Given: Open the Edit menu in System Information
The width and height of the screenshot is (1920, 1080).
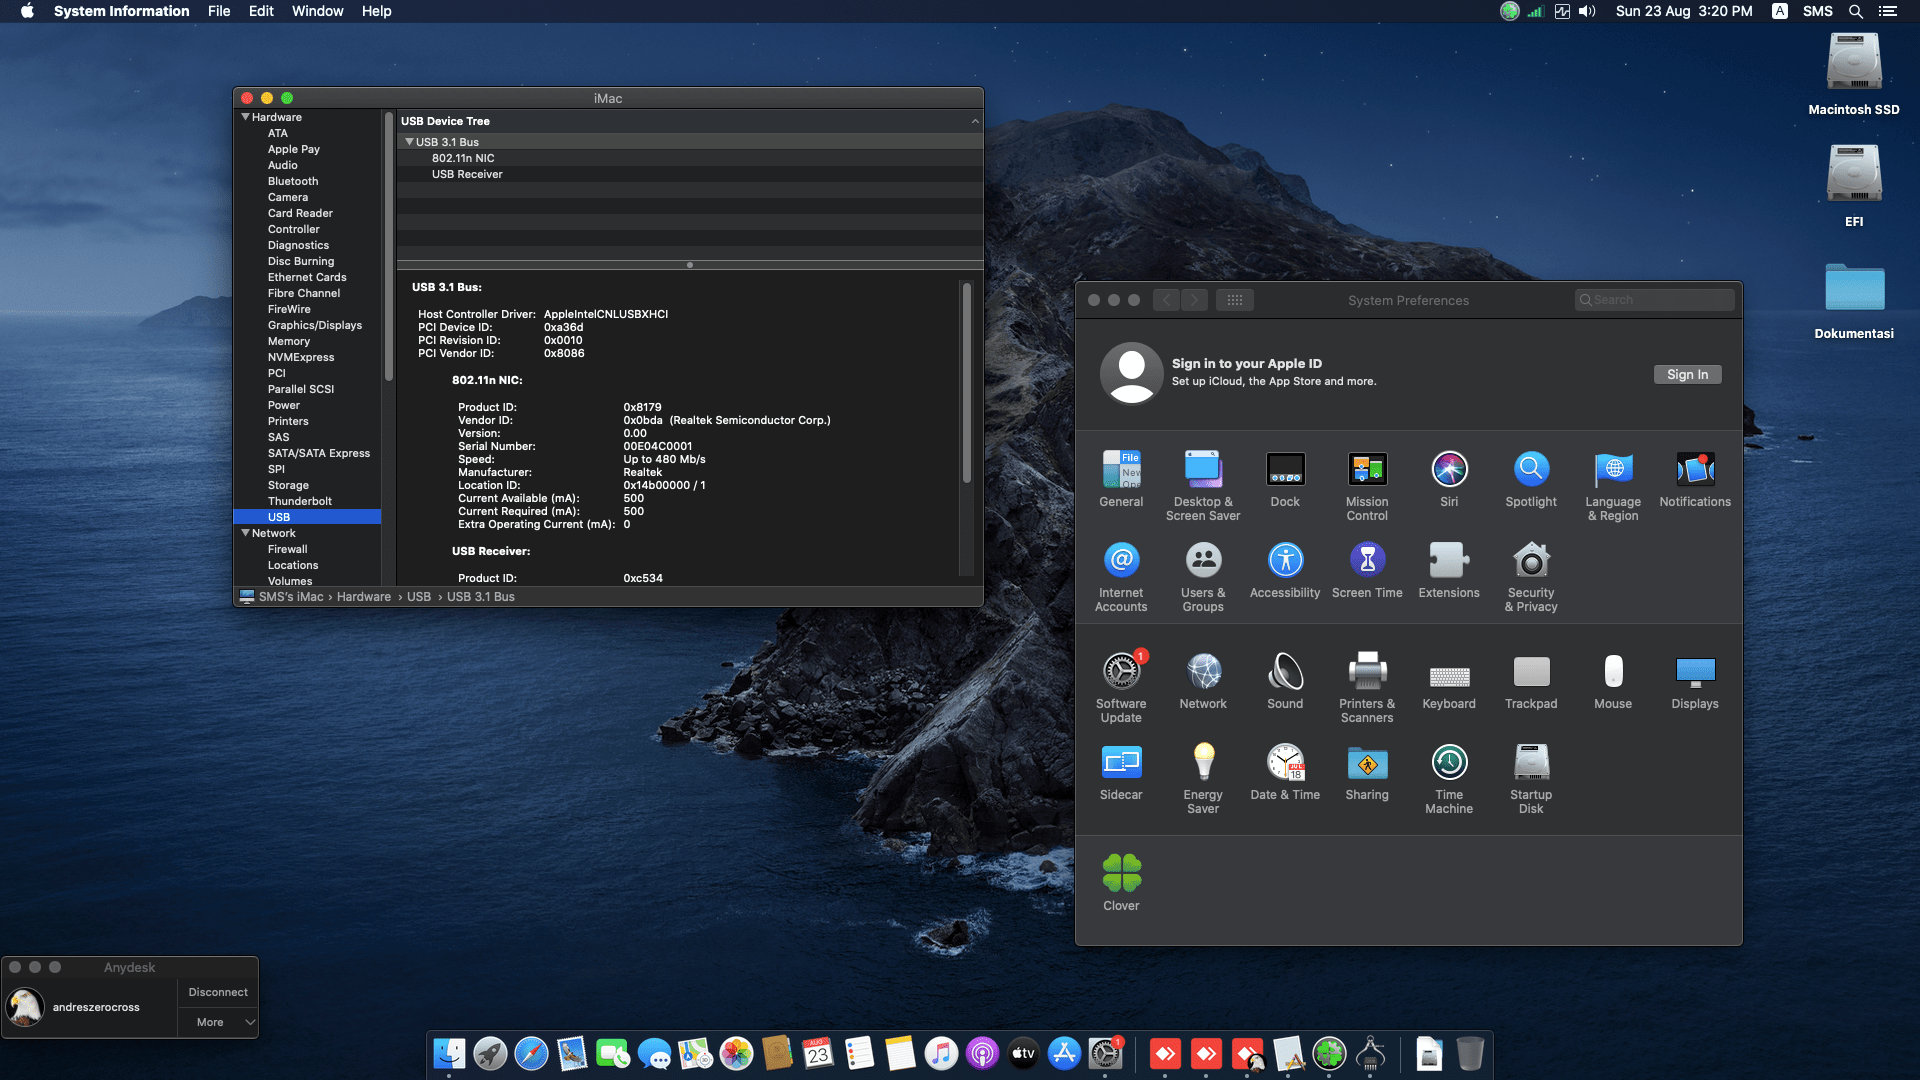Looking at the screenshot, I should point(261,11).
